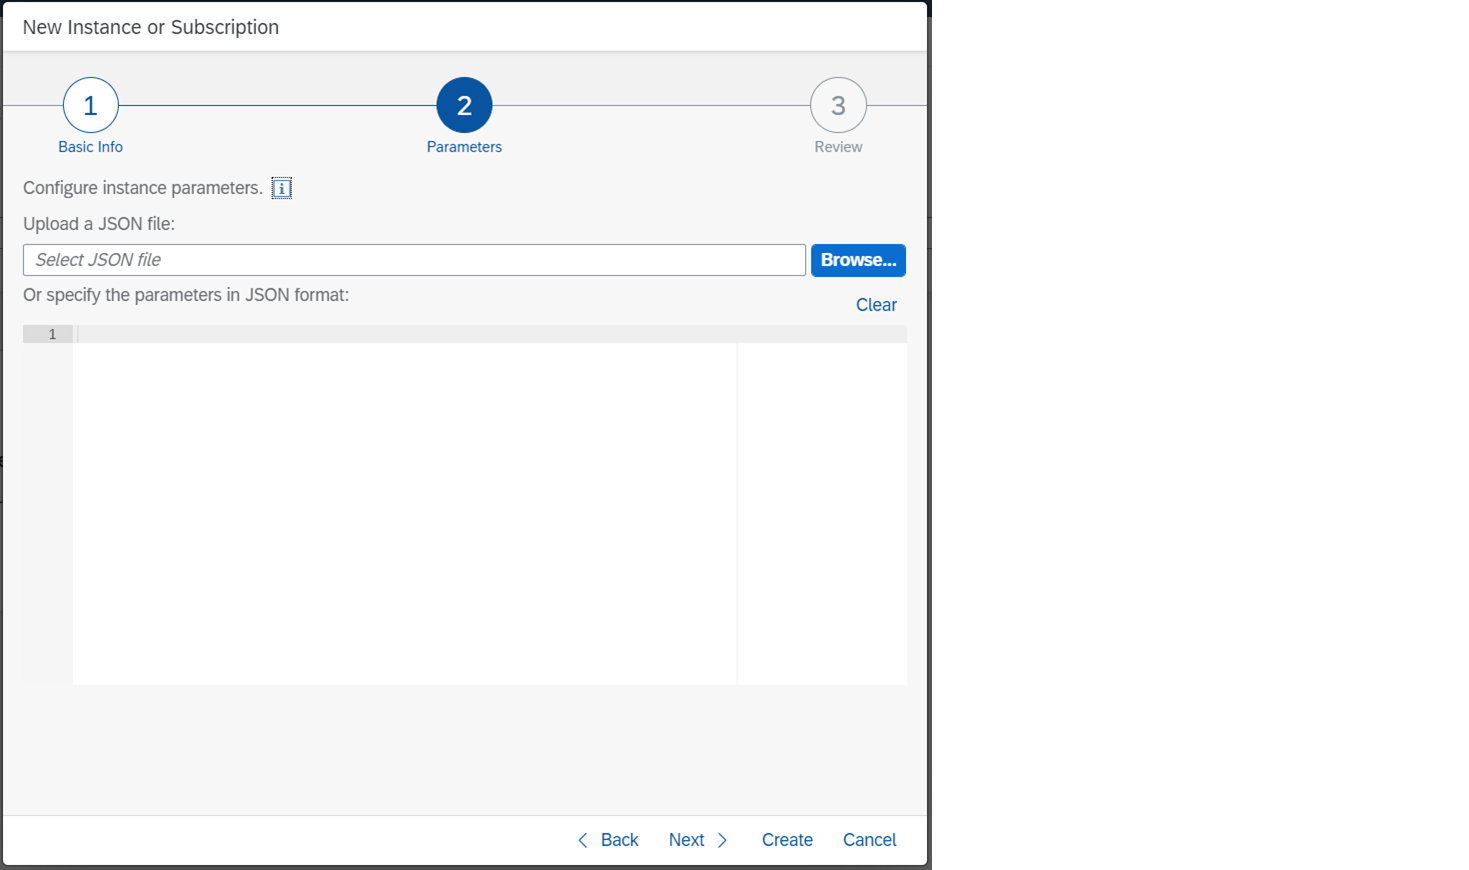Cancel the new instance dialog
This screenshot has height=870, width=1469.
(869, 840)
